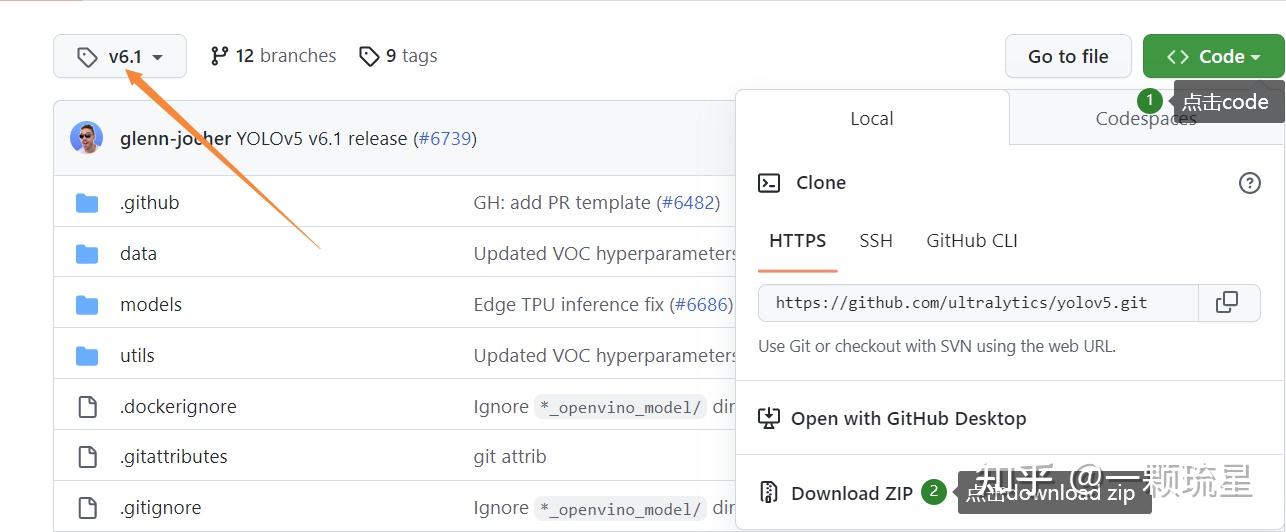Click the models folder icon
The image size is (1286, 532).
coord(87,305)
